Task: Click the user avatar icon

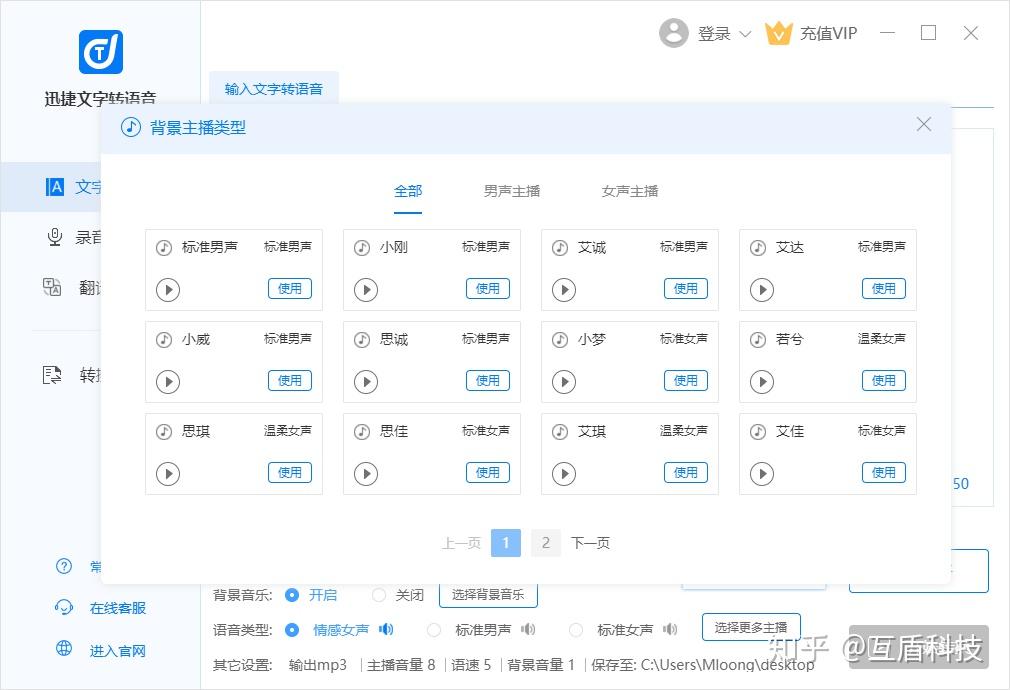Action: [674, 33]
